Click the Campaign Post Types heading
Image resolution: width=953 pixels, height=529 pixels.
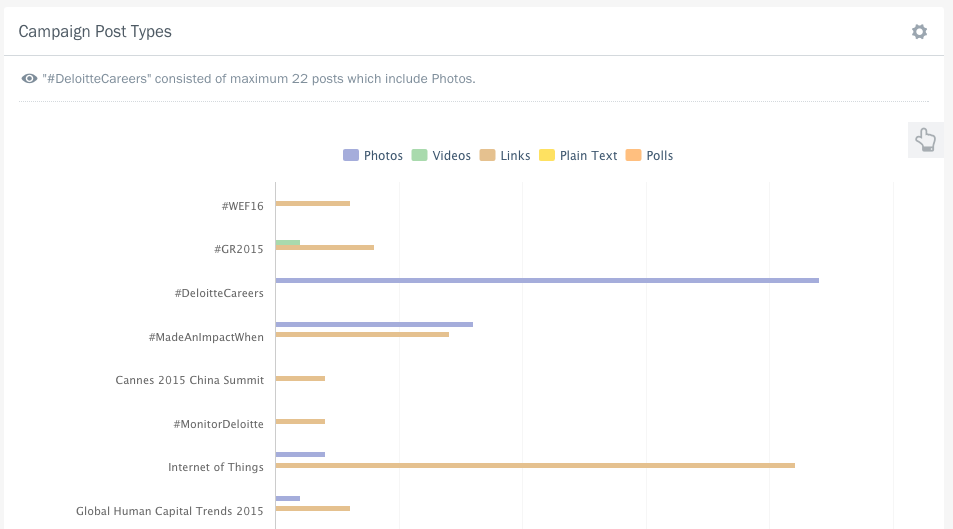point(95,32)
